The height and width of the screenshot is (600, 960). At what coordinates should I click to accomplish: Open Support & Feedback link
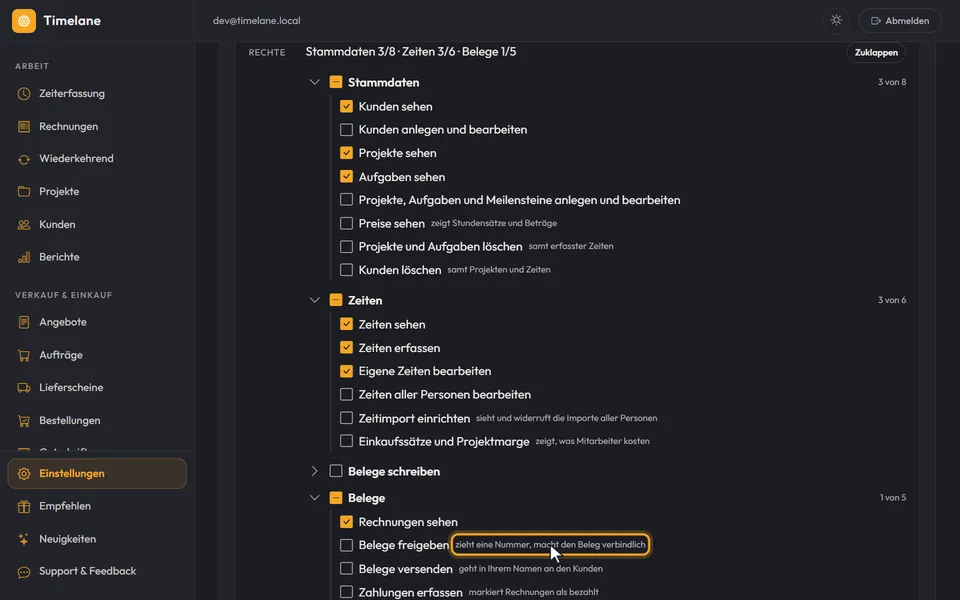point(97,572)
